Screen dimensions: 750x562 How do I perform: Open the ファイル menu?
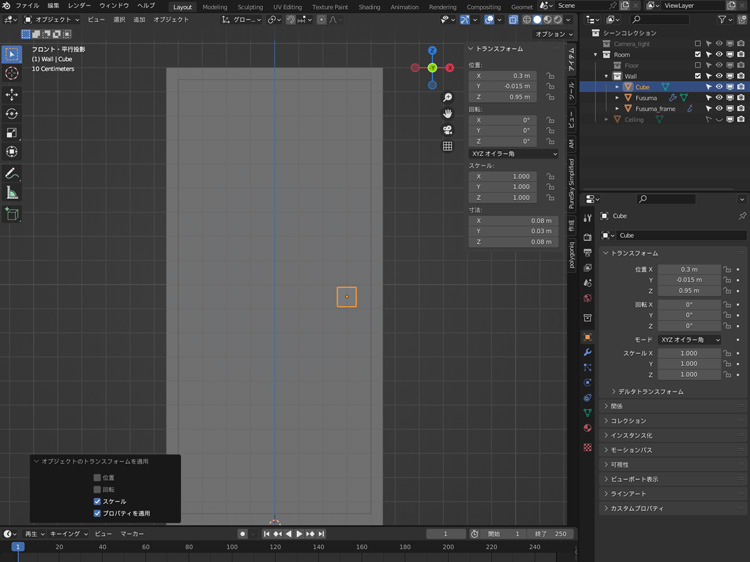27,6
